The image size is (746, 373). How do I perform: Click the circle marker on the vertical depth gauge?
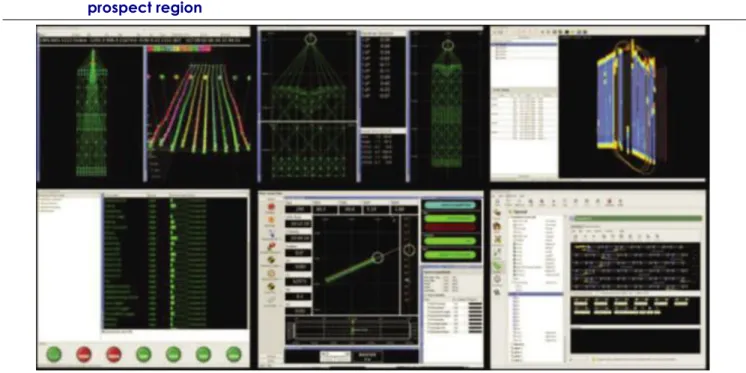pos(409,249)
